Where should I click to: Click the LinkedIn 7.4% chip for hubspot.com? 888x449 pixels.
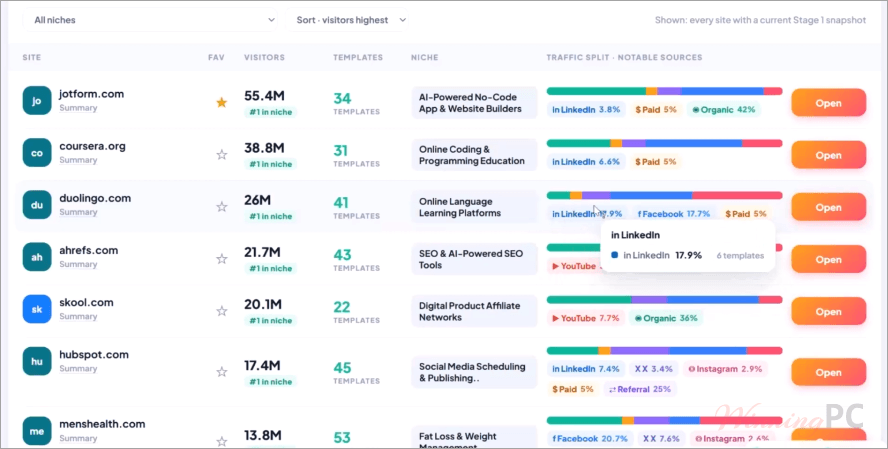(x=586, y=369)
